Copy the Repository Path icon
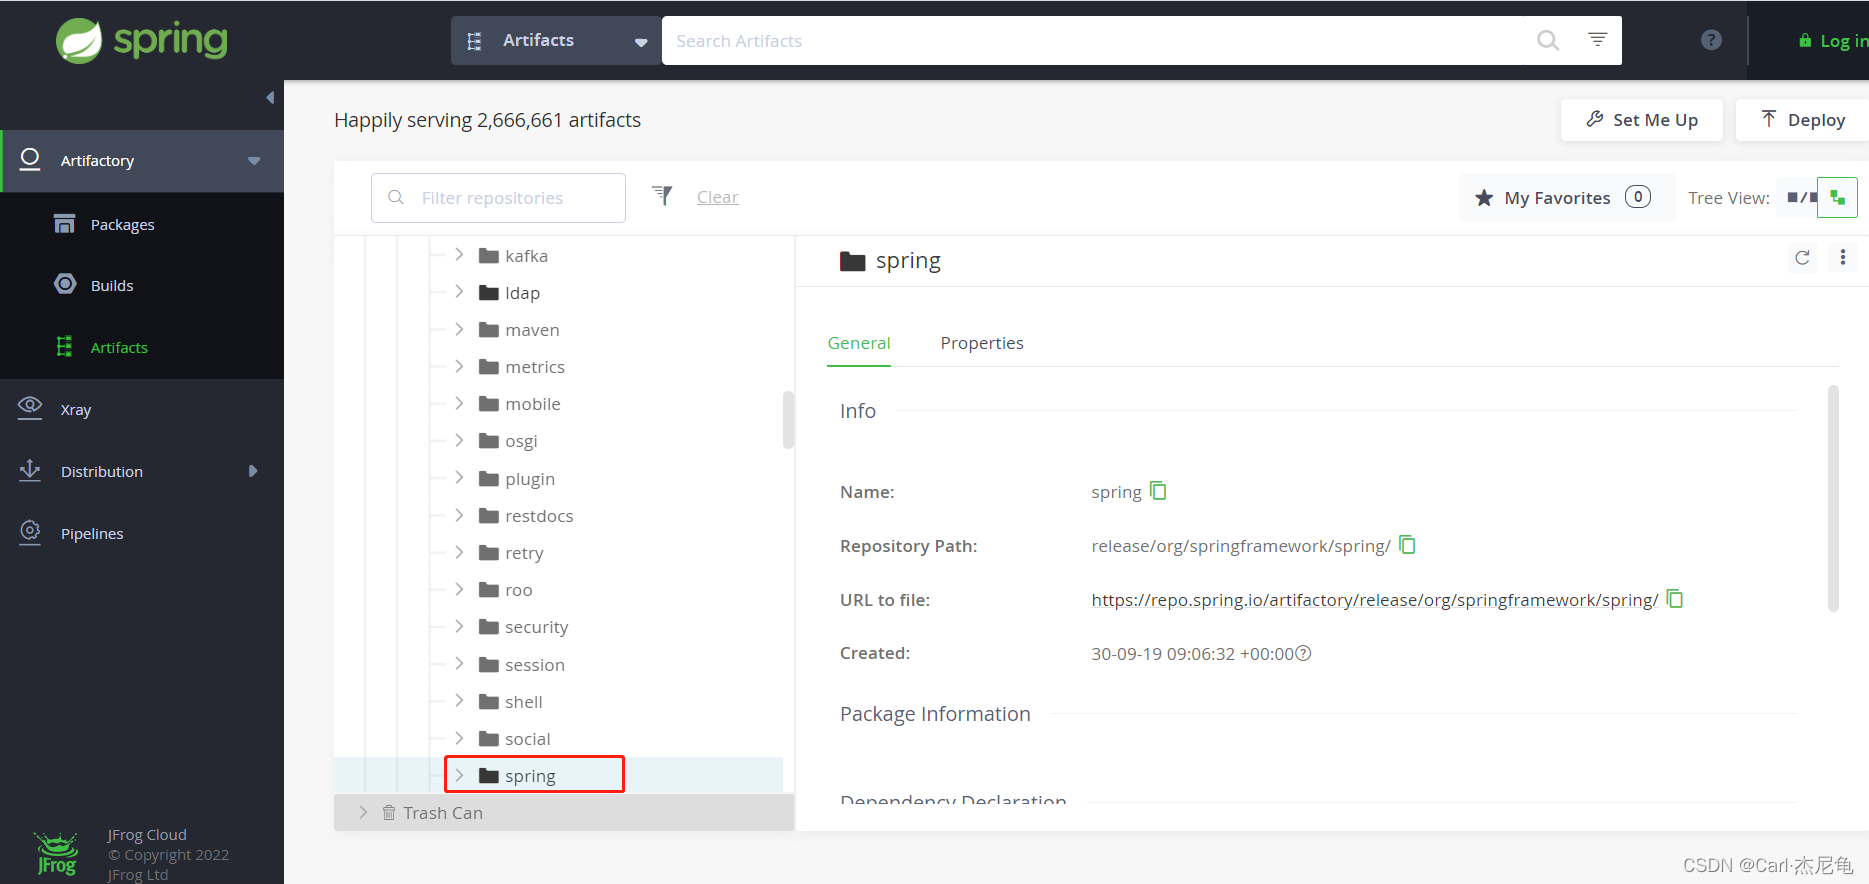The image size is (1869, 884). point(1407,545)
